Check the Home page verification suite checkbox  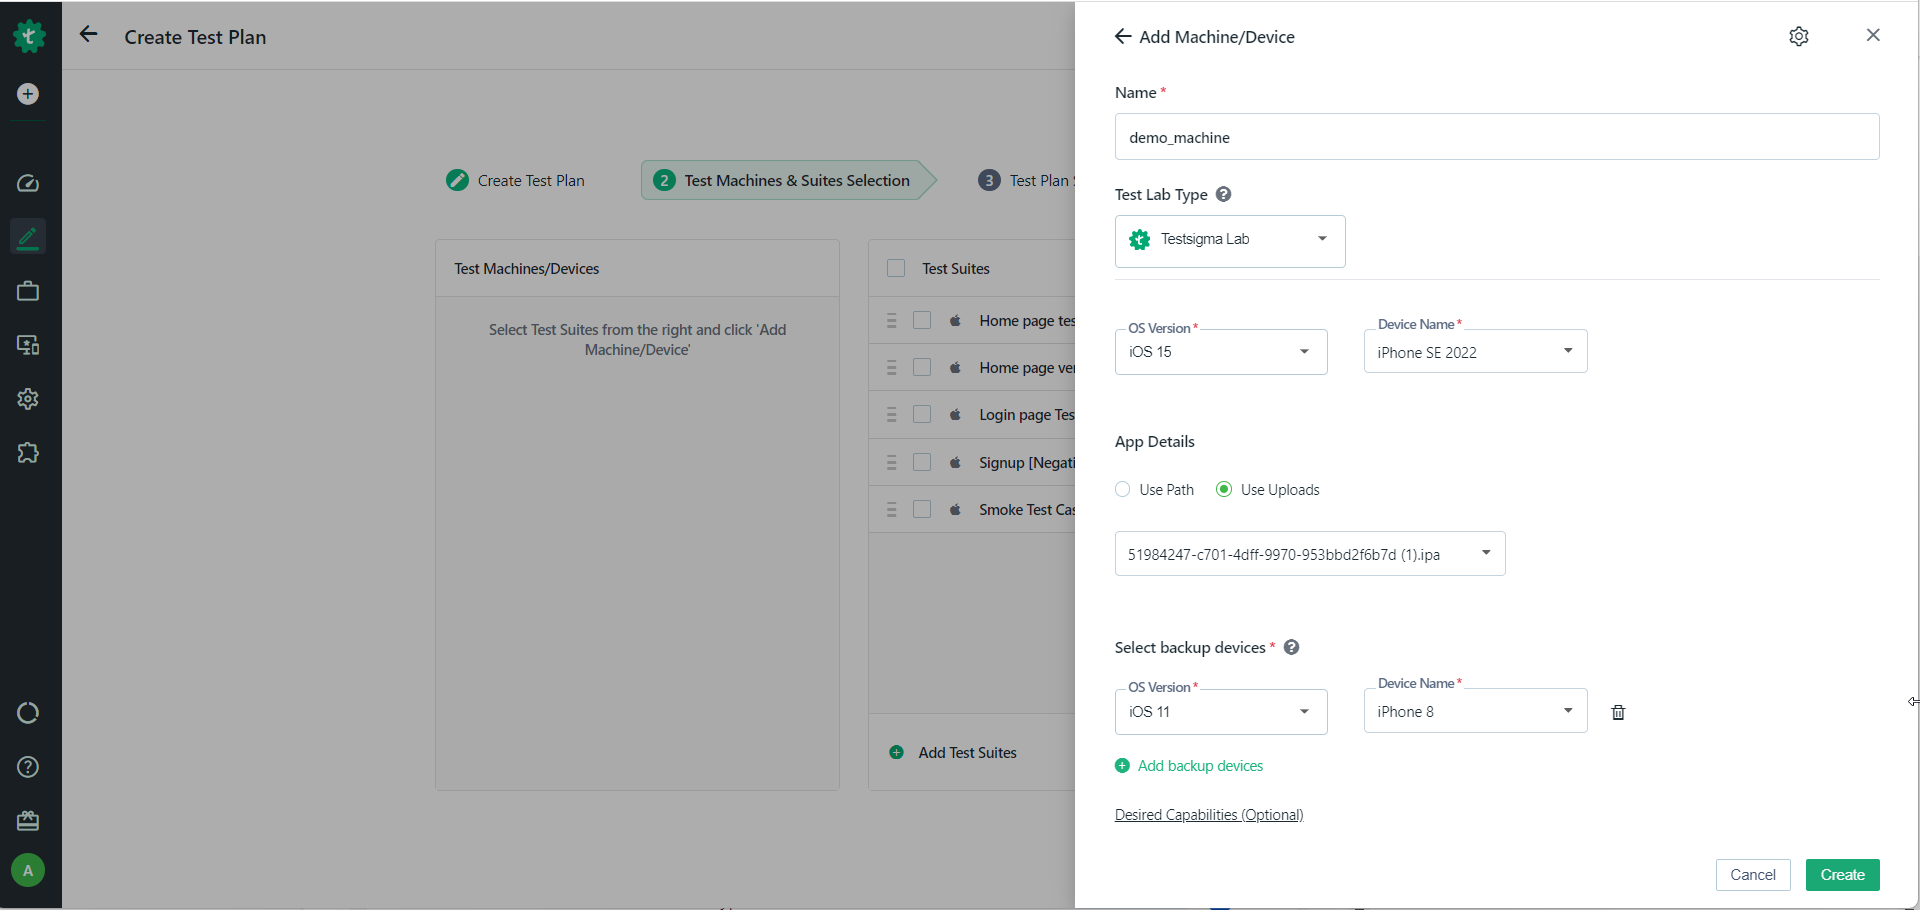pos(922,368)
